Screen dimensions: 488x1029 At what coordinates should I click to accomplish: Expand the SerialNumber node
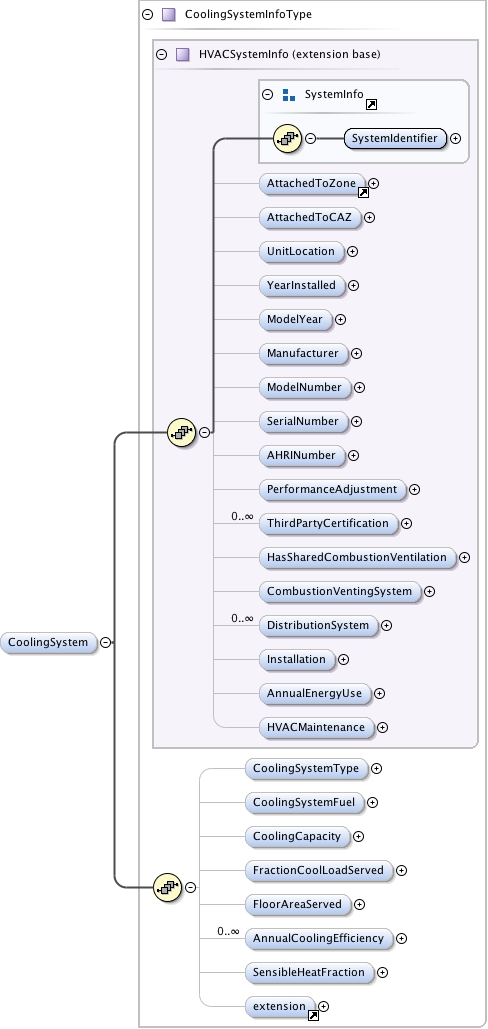coord(356,421)
